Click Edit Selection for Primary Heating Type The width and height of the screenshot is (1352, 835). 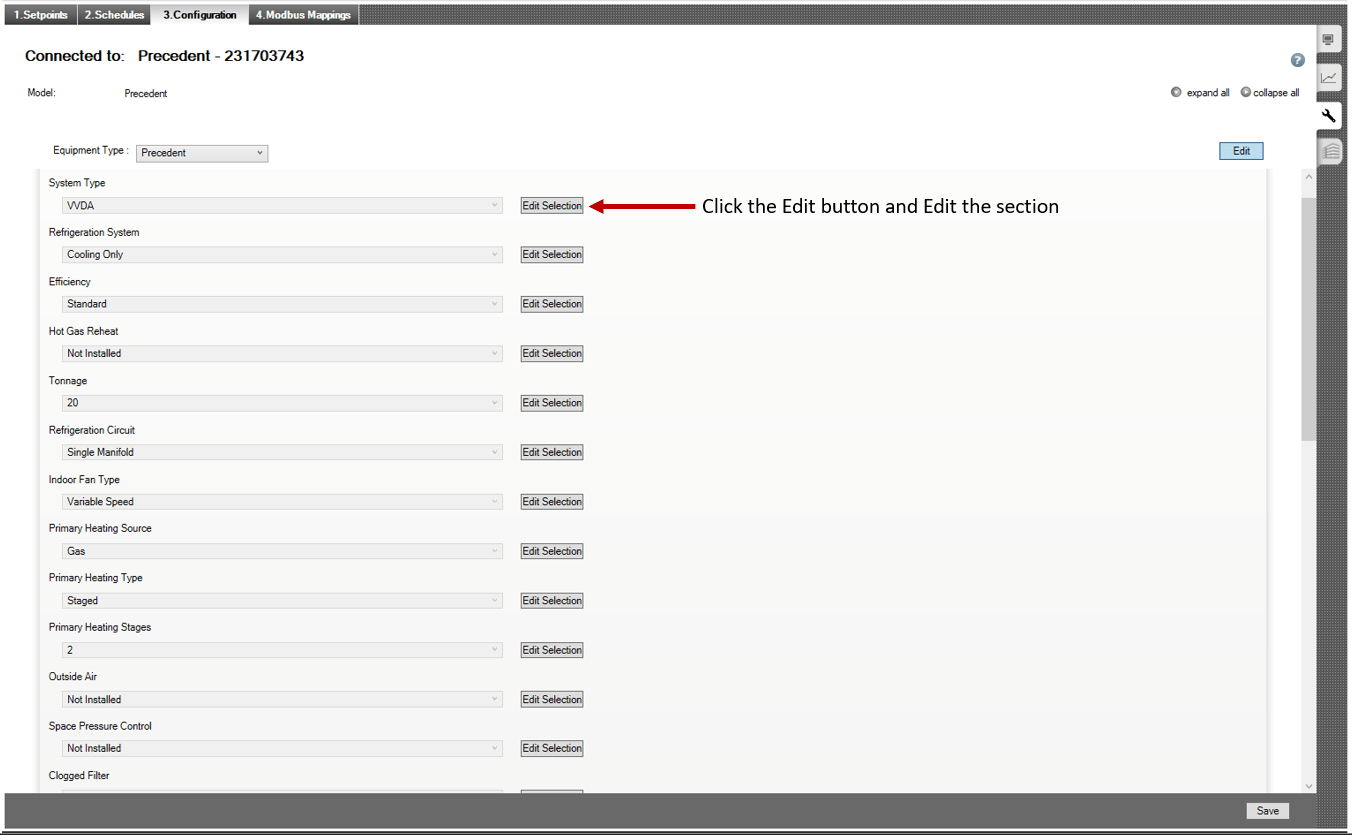pyautogui.click(x=552, y=601)
